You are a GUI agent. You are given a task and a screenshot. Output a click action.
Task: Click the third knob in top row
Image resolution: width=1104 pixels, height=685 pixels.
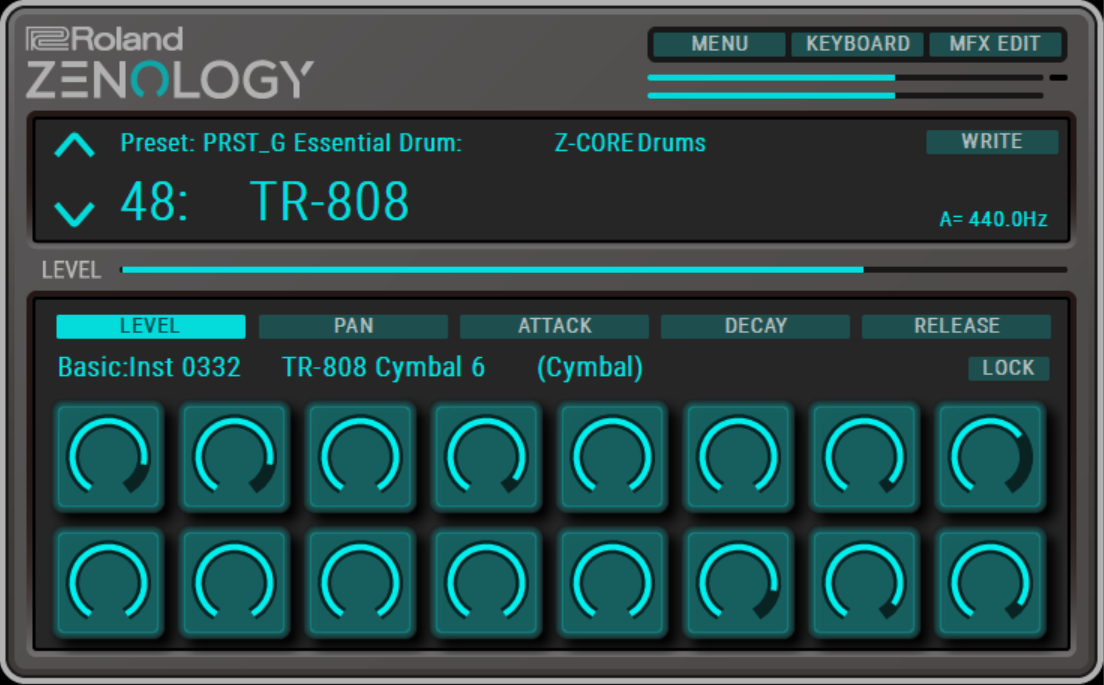click(360, 456)
